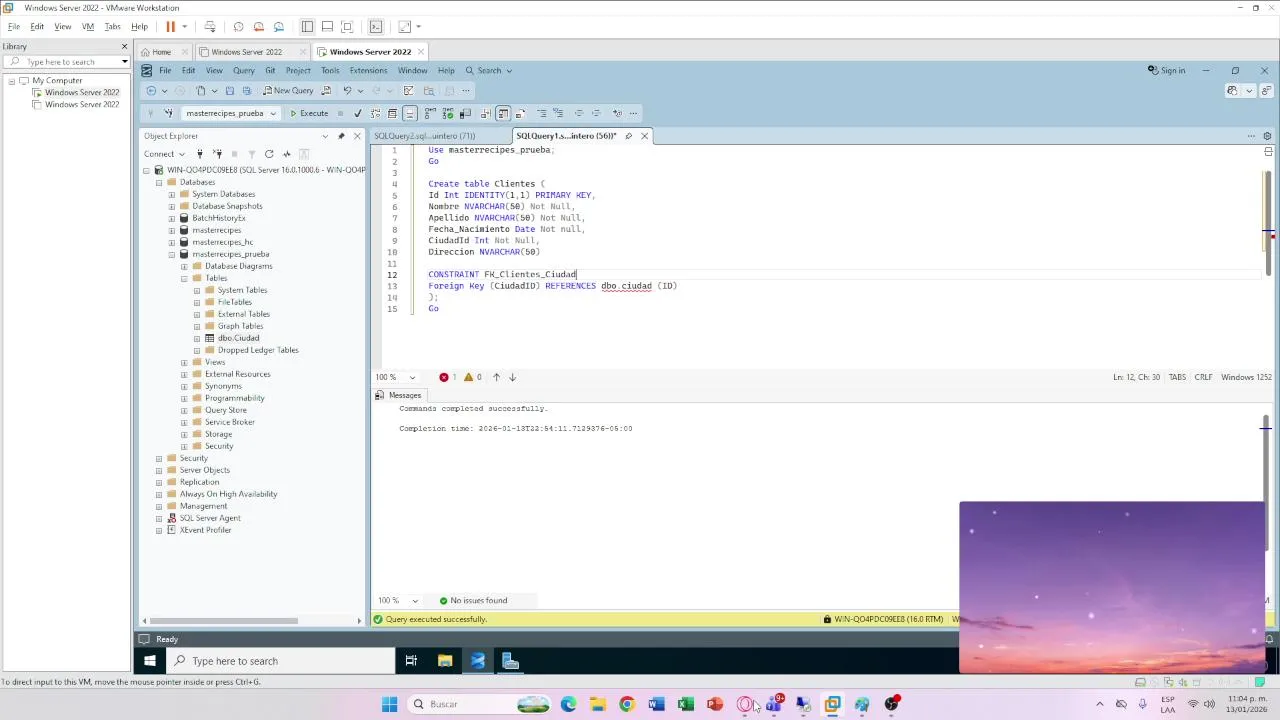Click Sign in button
The height and width of the screenshot is (720, 1280).
click(x=1166, y=70)
